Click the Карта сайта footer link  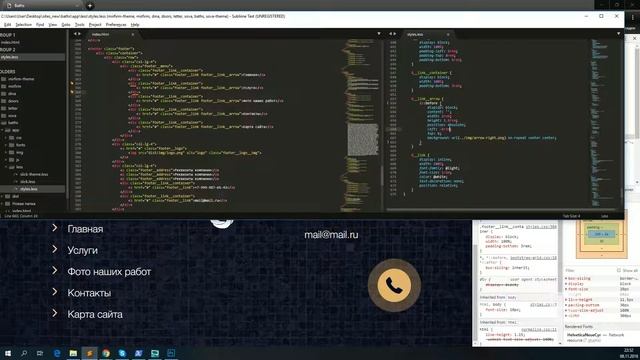(95, 314)
